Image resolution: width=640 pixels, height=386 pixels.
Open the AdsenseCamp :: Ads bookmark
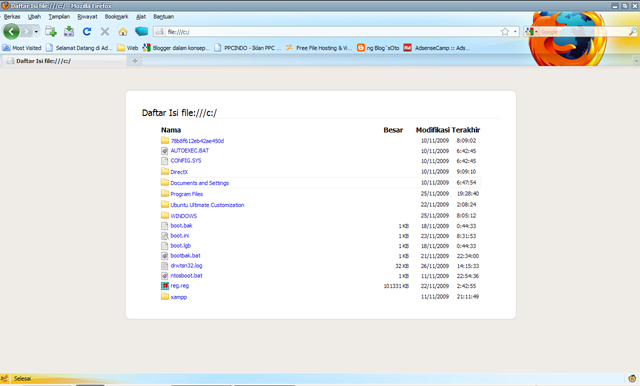pos(437,48)
